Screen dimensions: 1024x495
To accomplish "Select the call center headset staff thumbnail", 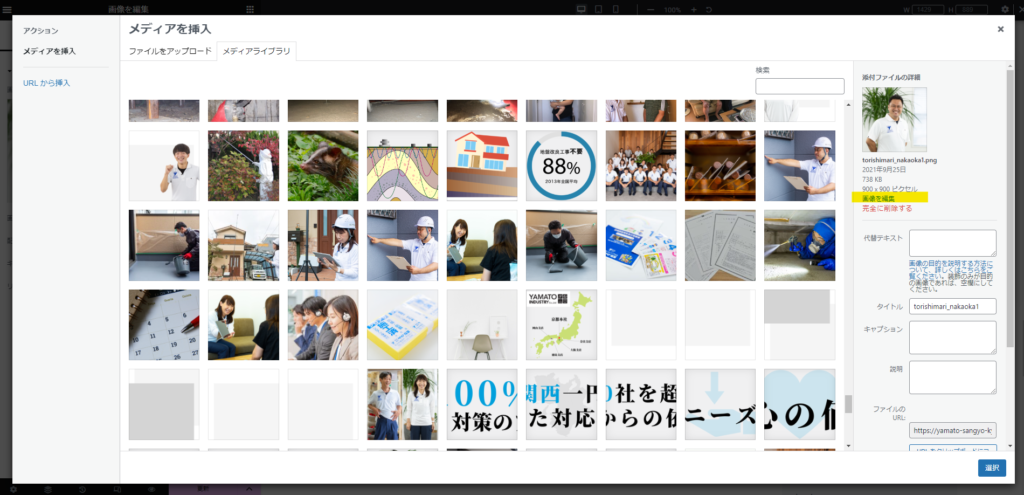I will 323,325.
